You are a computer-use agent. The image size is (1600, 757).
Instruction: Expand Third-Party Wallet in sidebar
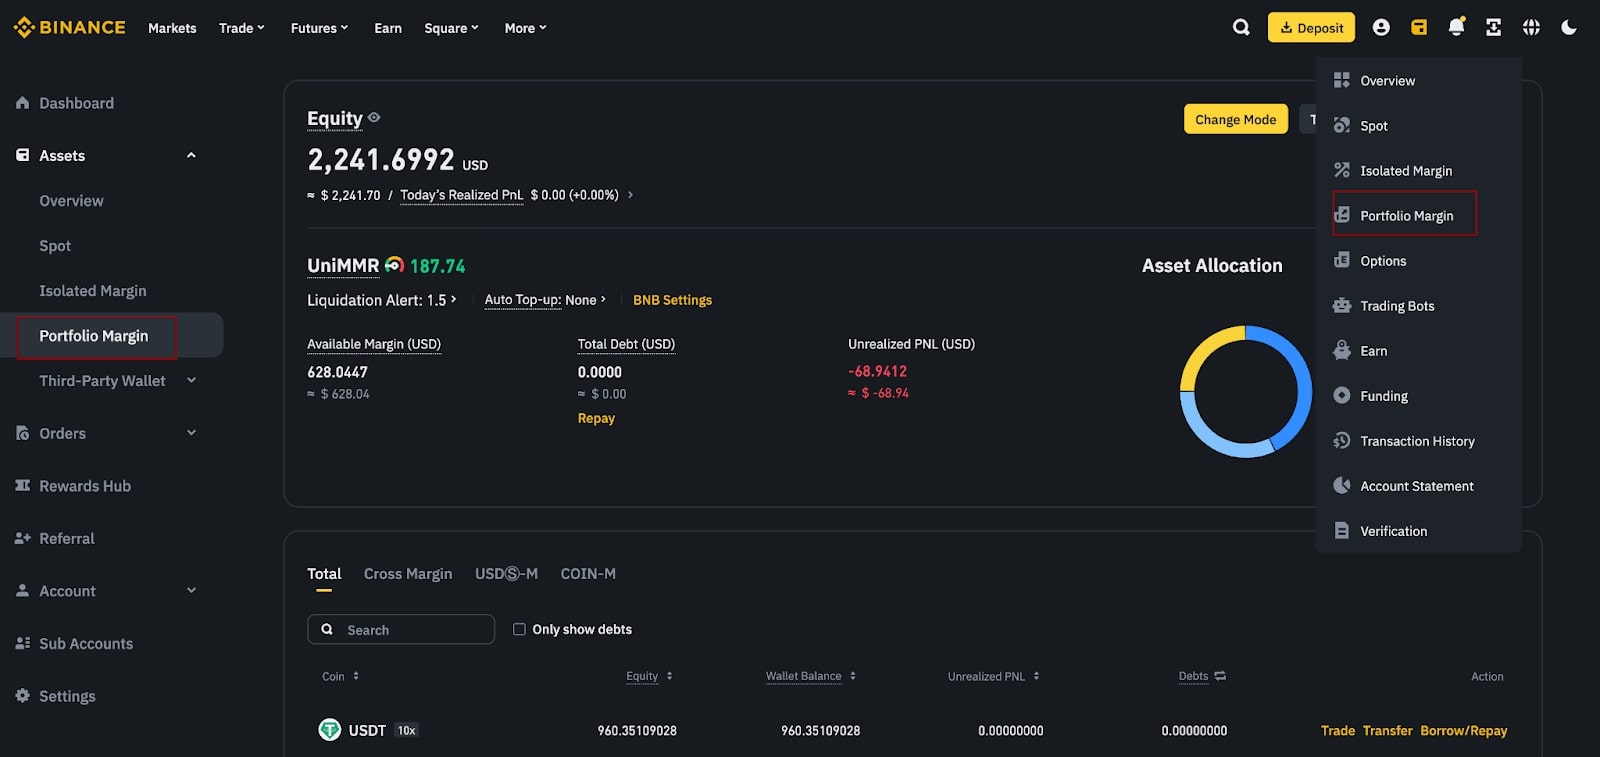(191, 380)
